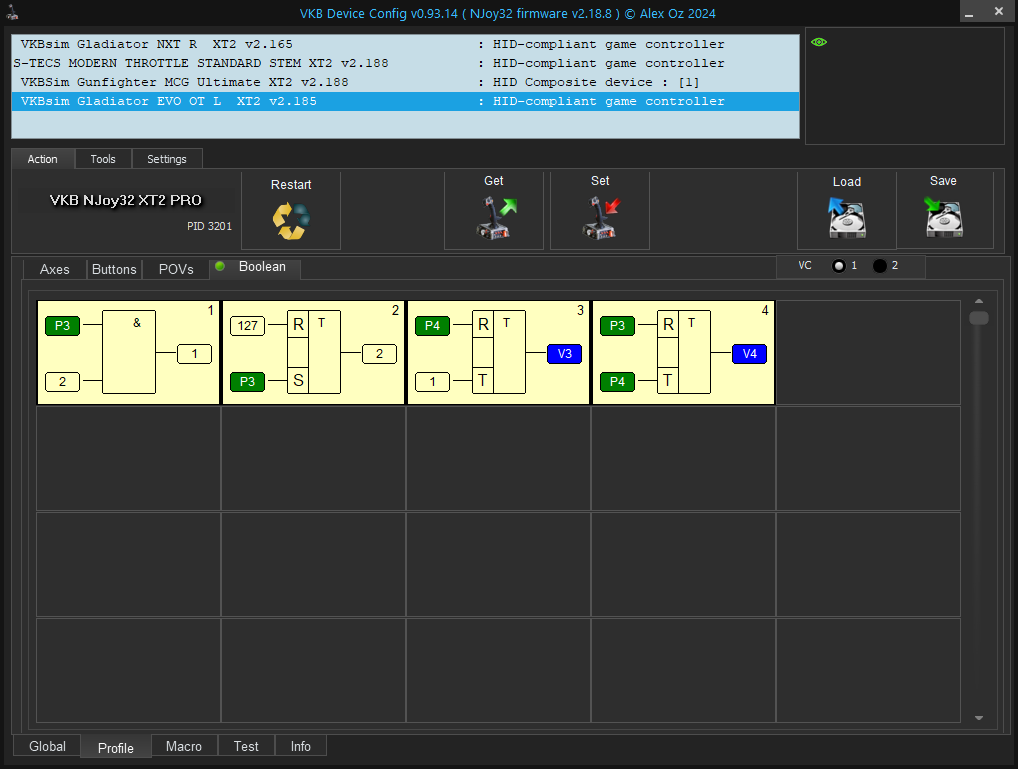The height and width of the screenshot is (769, 1018).
Task: Select VC radio button 1
Action: pos(839,266)
